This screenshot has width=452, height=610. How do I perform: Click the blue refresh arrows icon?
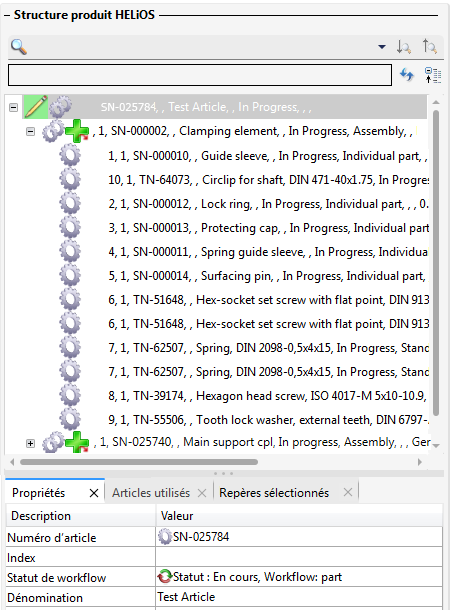pos(407,74)
